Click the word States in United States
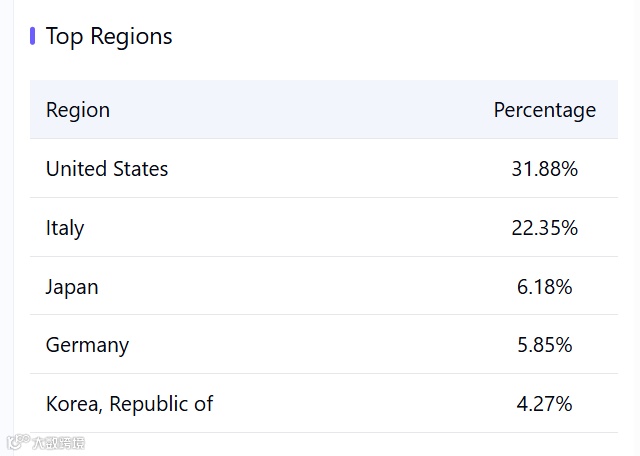This screenshot has height=456, width=640. (140, 169)
